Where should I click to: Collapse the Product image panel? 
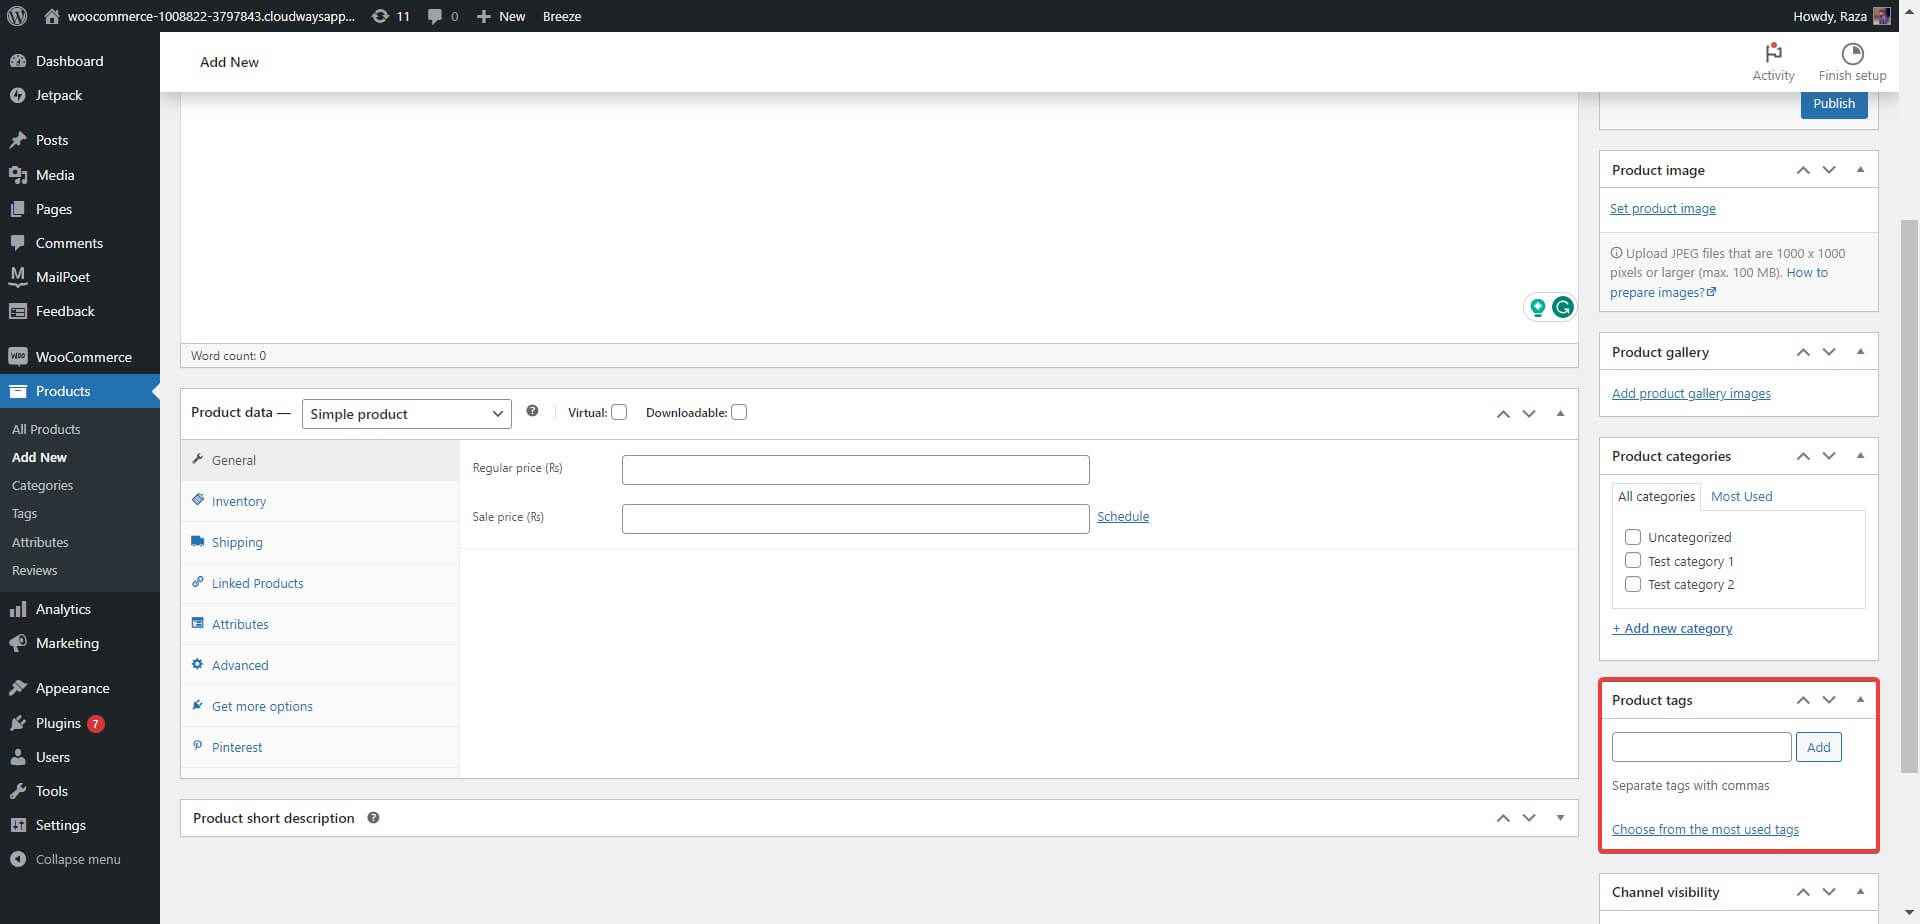click(1860, 170)
